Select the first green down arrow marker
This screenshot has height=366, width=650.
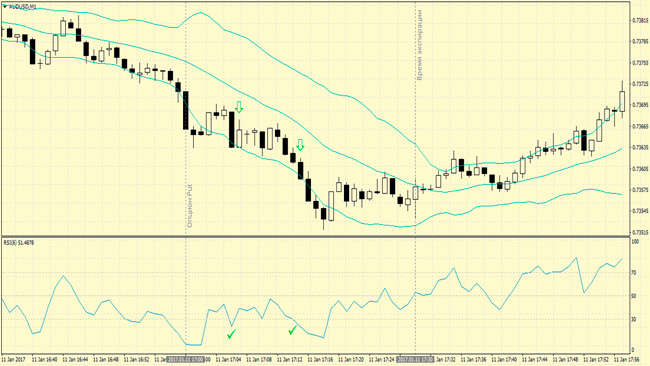(x=239, y=107)
